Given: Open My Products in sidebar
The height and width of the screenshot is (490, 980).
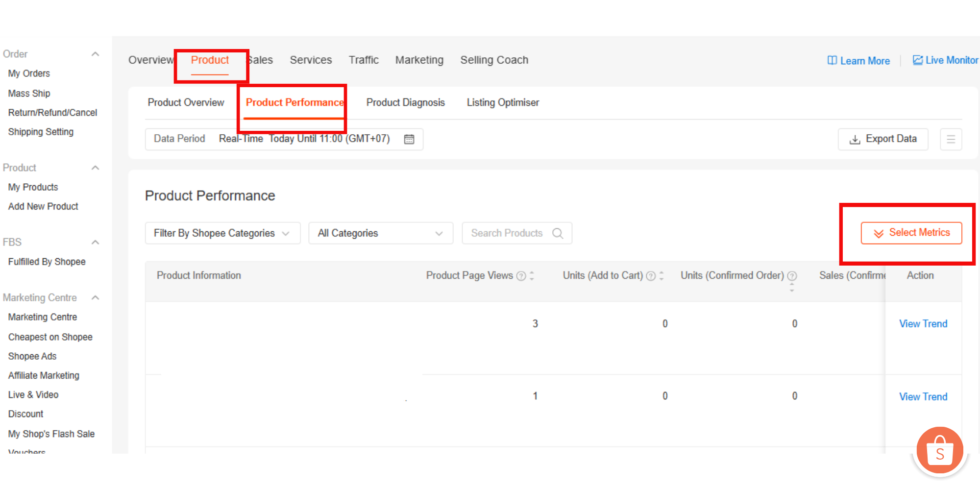Looking at the screenshot, I should pyautogui.click(x=32, y=188).
